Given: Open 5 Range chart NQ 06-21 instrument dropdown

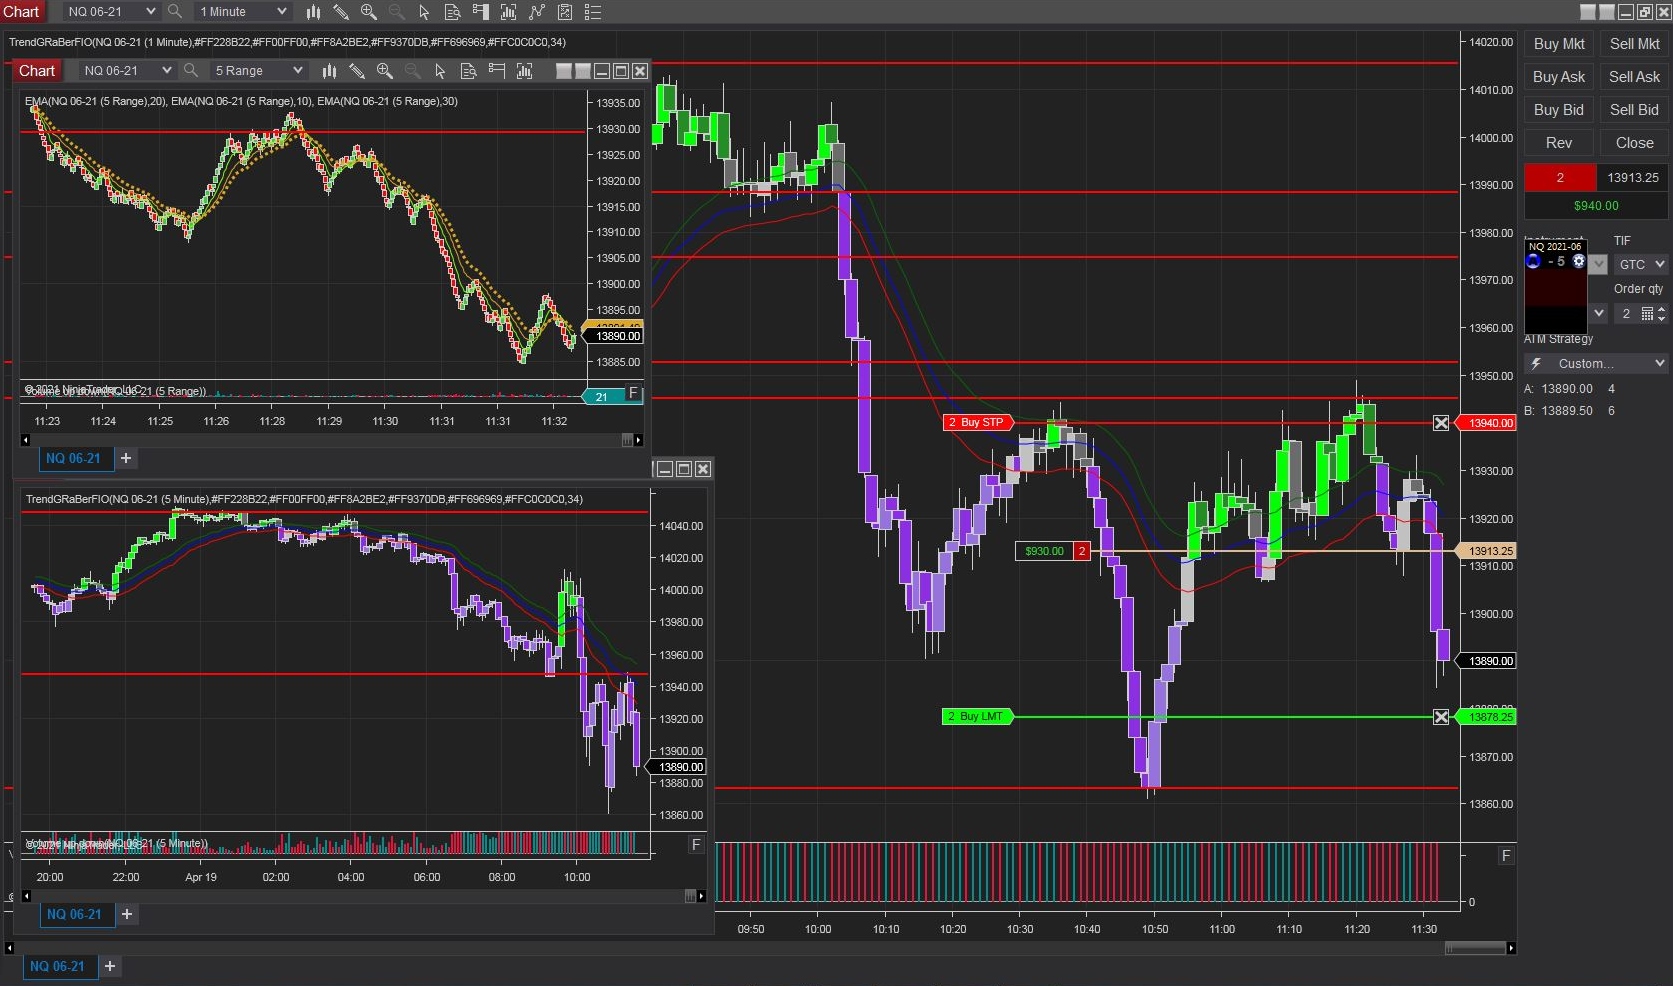Looking at the screenshot, I should (x=127, y=70).
